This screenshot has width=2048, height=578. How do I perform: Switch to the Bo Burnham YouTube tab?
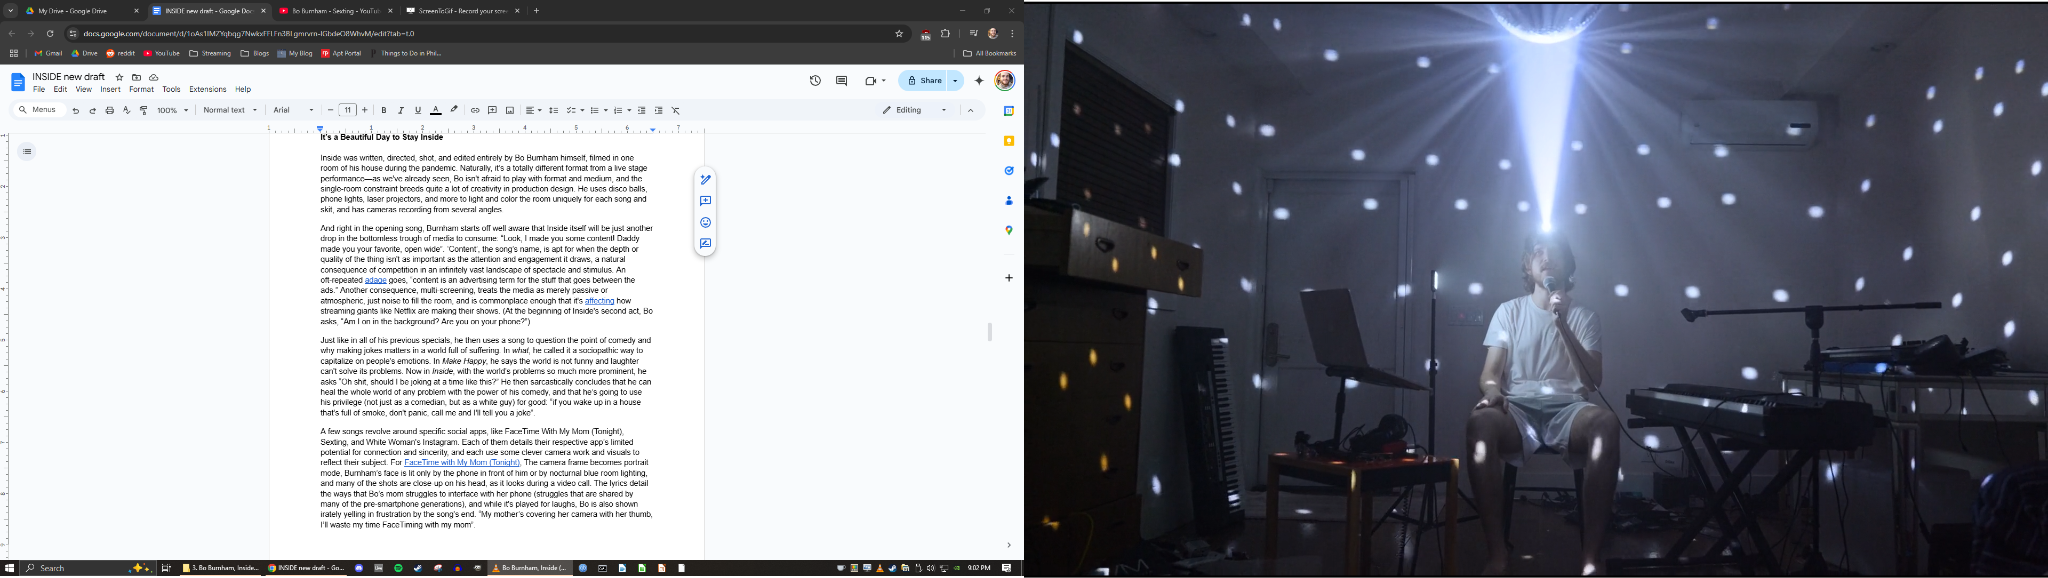[x=329, y=11]
